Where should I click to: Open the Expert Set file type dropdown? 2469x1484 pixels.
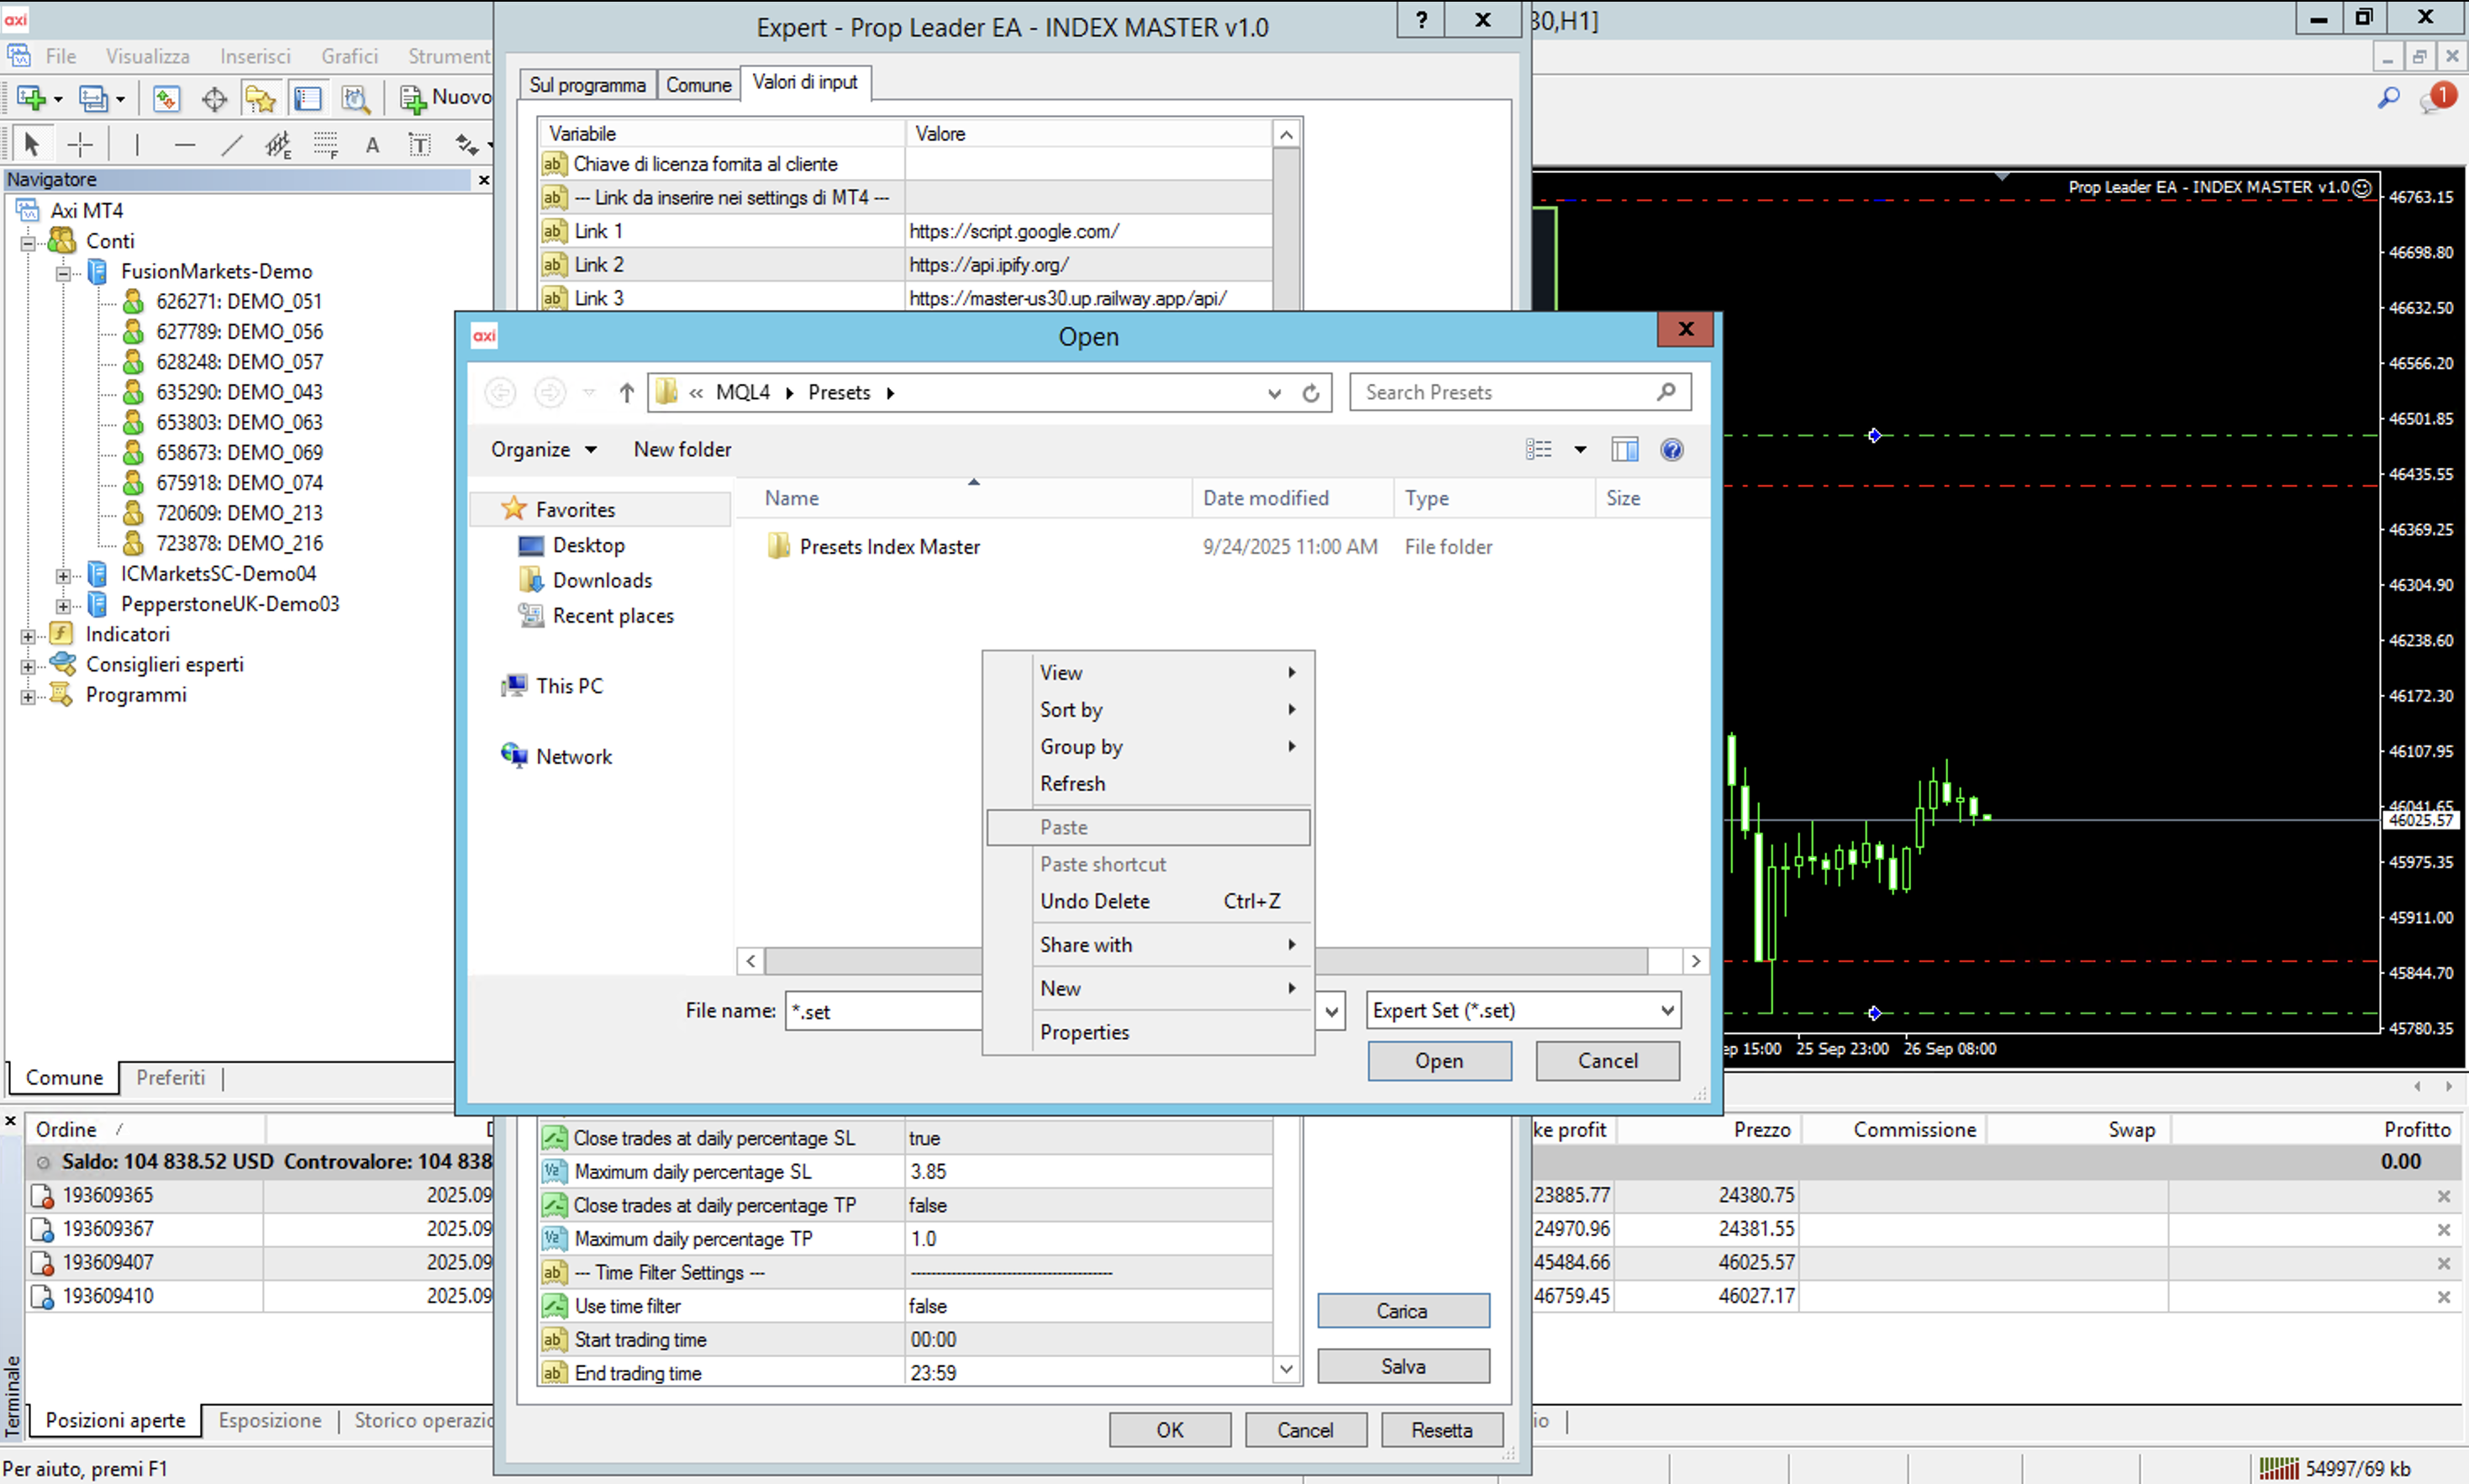1523,1010
